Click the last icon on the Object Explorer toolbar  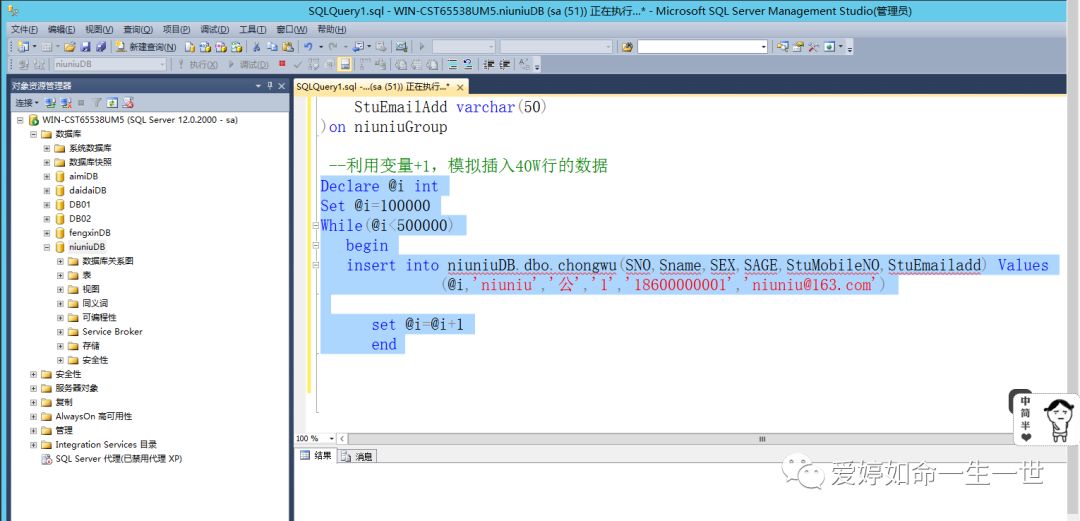(x=128, y=103)
